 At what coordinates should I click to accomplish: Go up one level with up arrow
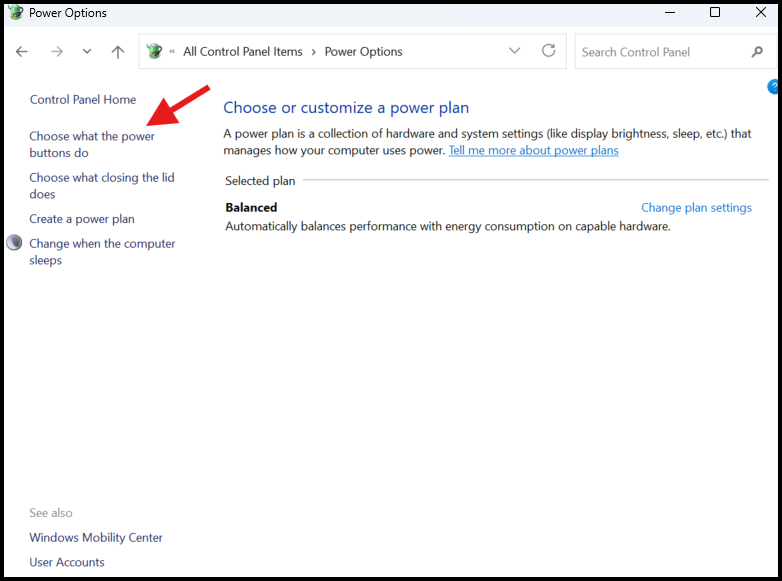click(x=118, y=51)
